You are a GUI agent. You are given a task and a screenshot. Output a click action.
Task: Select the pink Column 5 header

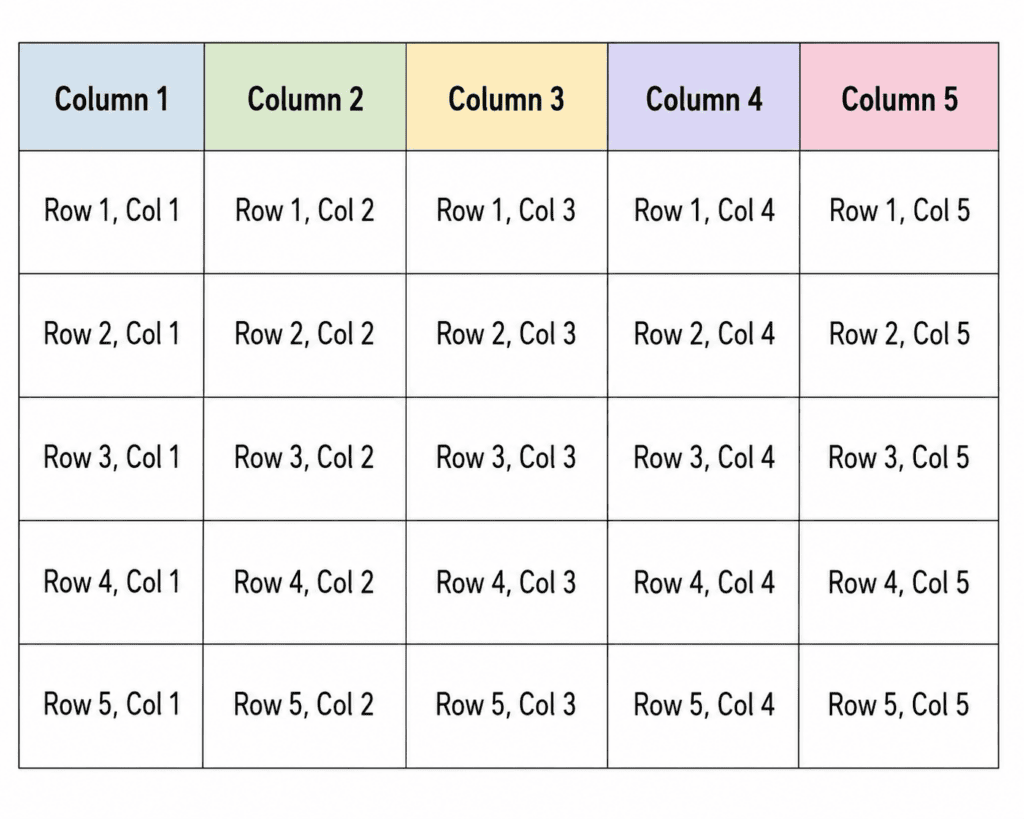point(899,97)
